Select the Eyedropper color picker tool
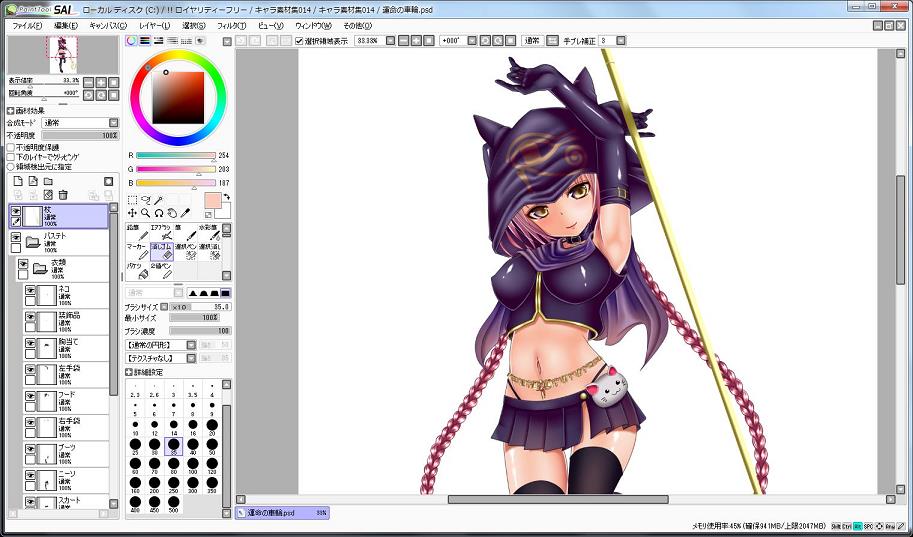 click(x=184, y=213)
